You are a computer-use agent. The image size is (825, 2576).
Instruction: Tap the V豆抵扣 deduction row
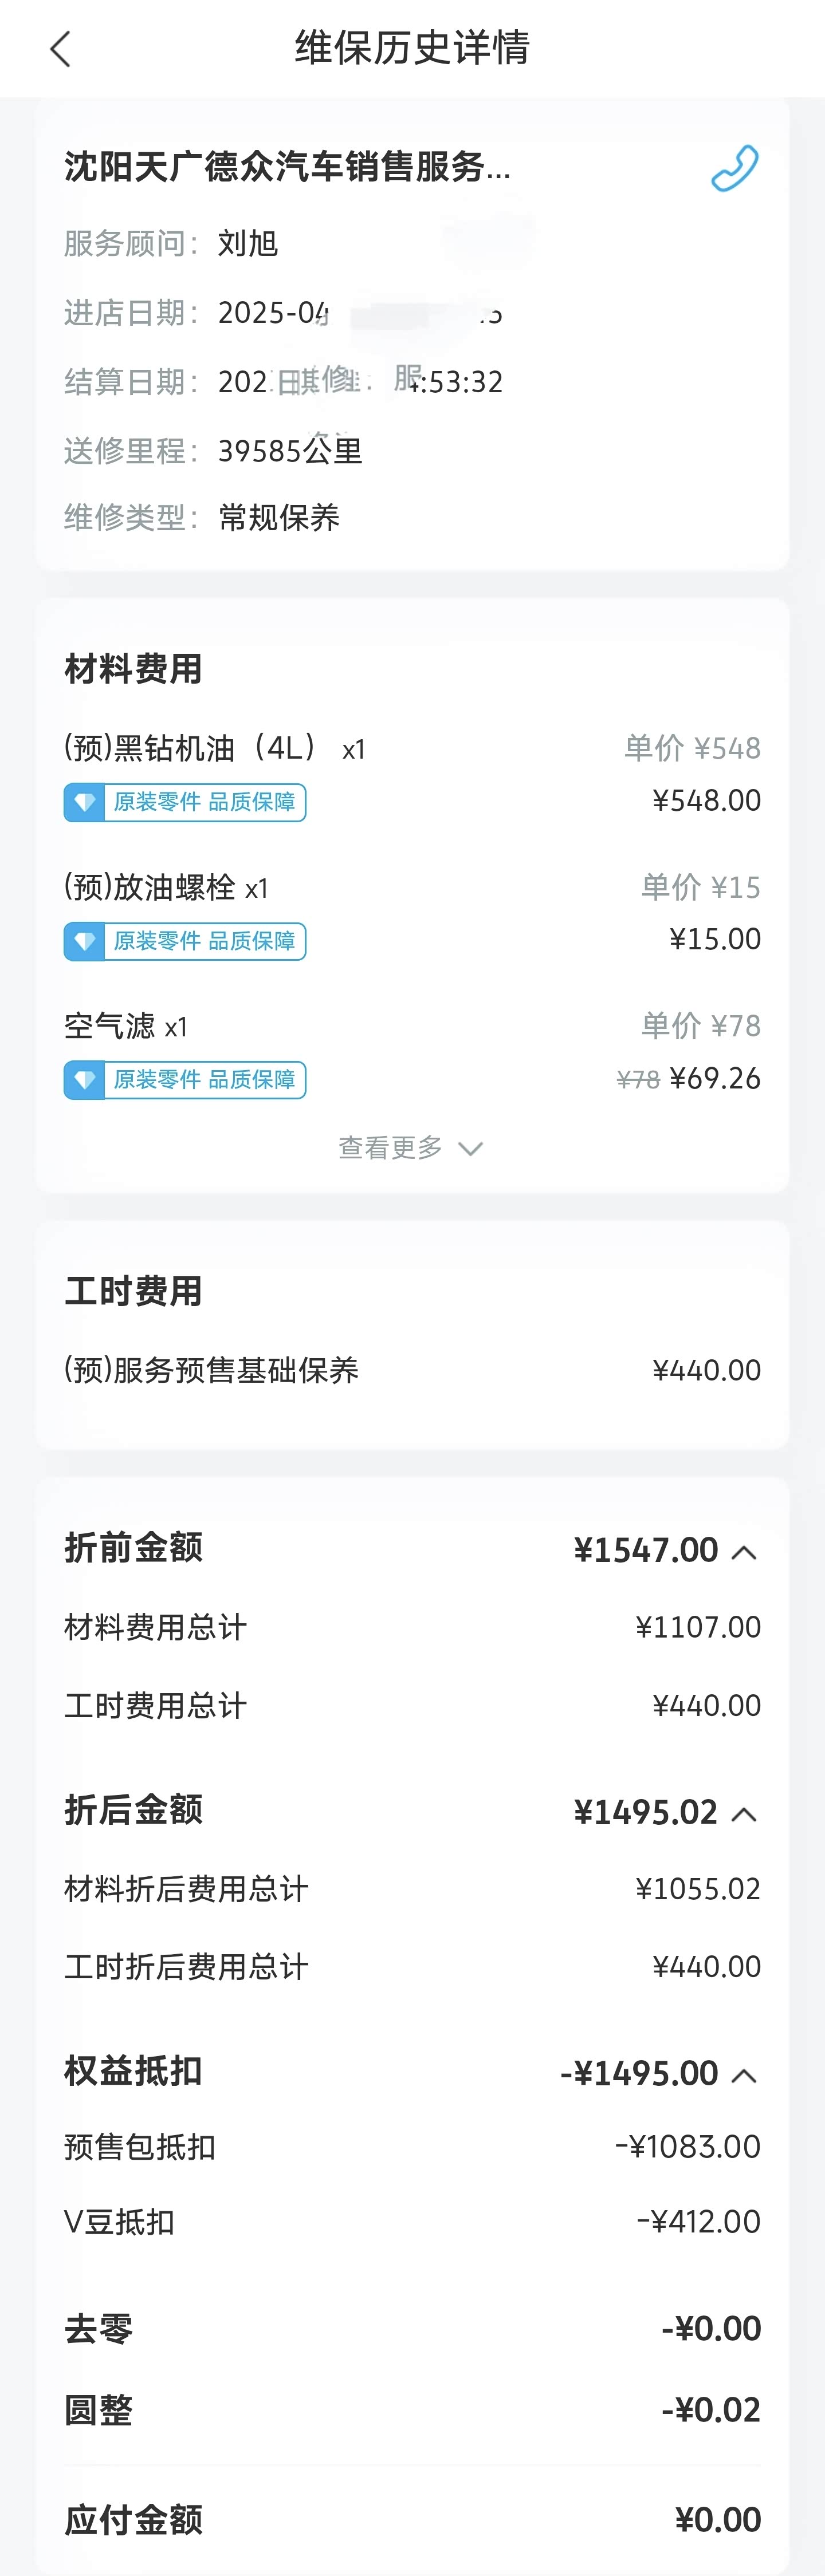pyautogui.click(x=411, y=2222)
